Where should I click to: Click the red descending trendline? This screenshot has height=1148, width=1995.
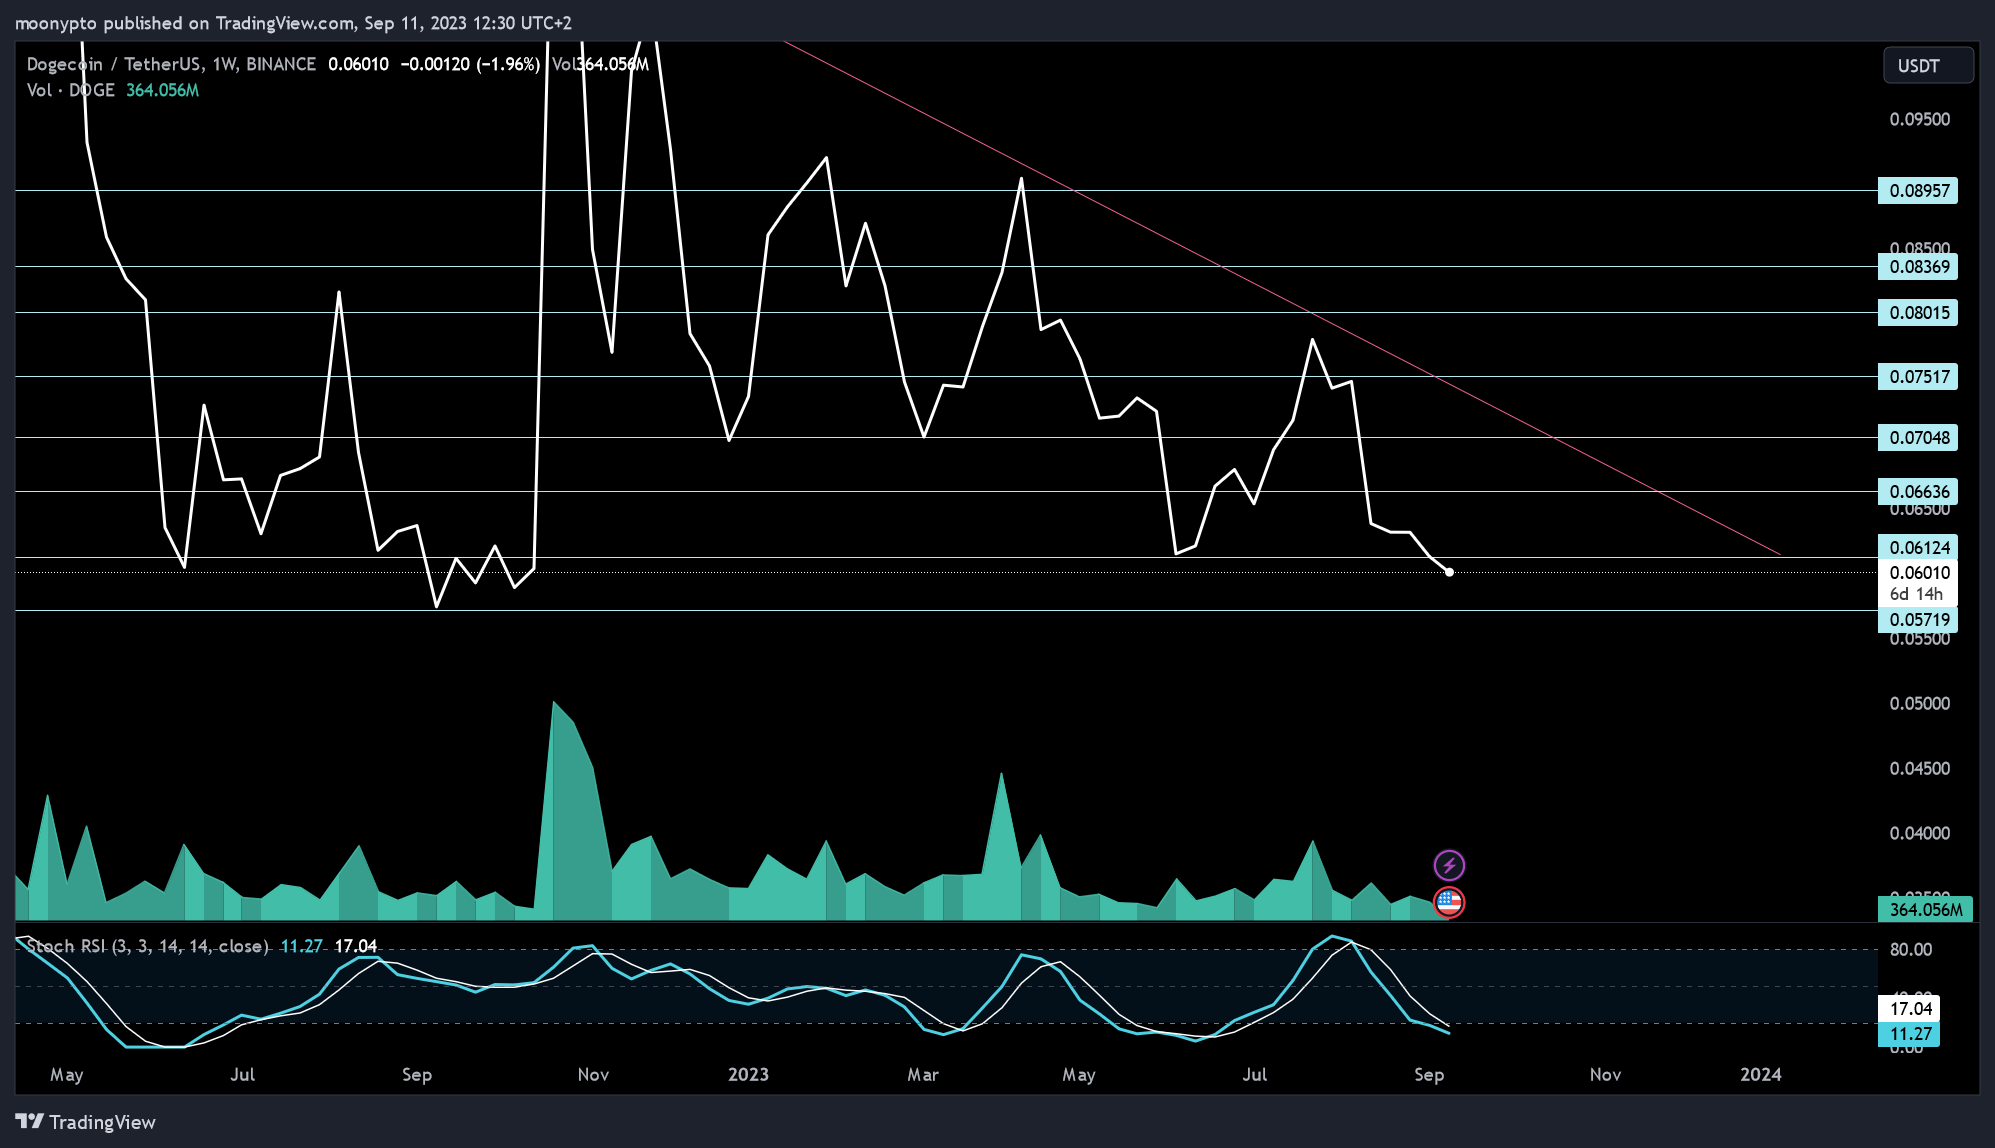pos(1280,297)
